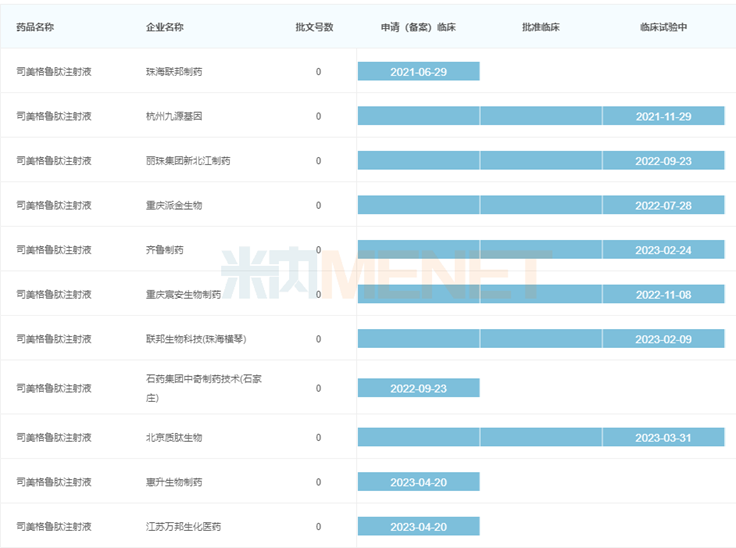
Task: Select company name 齐鲁制药
Action: pyautogui.click(x=165, y=250)
